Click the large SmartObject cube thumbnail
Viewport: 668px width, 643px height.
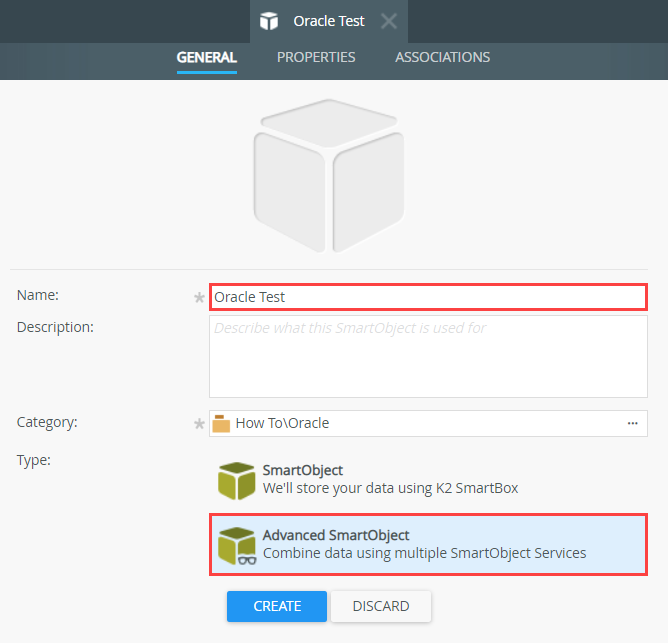pos(328,176)
